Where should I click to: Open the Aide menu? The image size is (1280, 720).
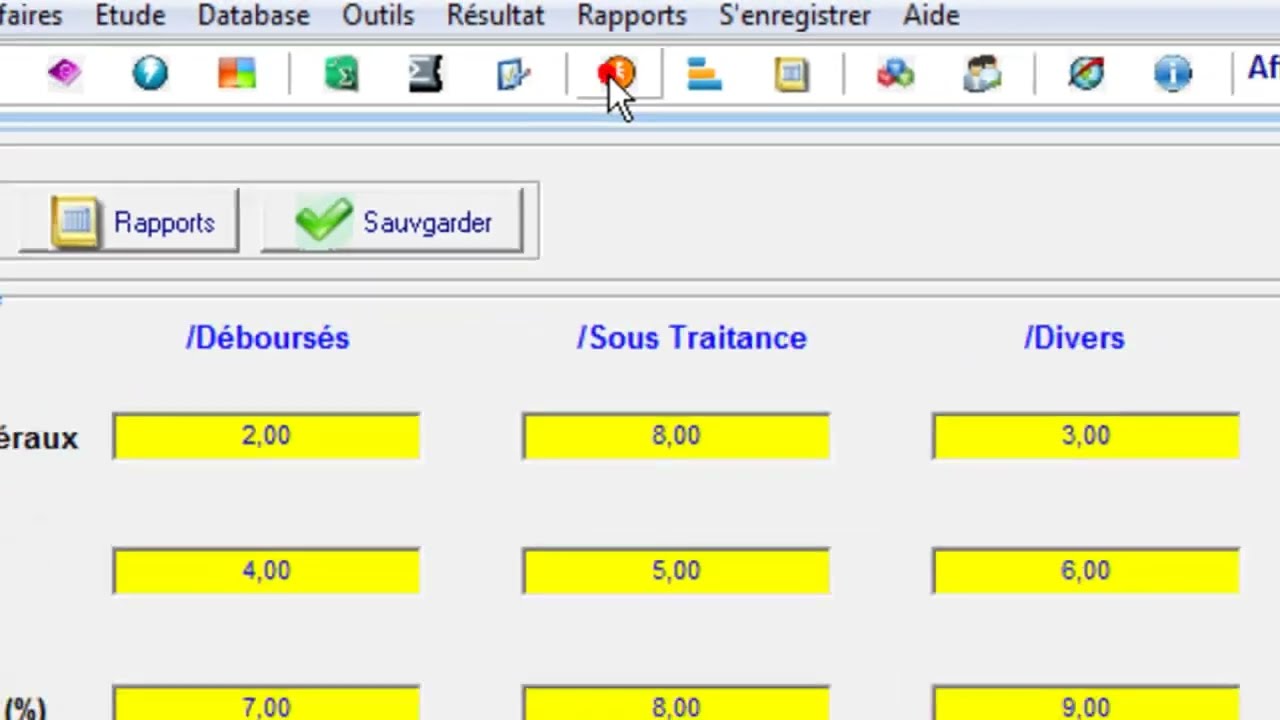(x=931, y=15)
